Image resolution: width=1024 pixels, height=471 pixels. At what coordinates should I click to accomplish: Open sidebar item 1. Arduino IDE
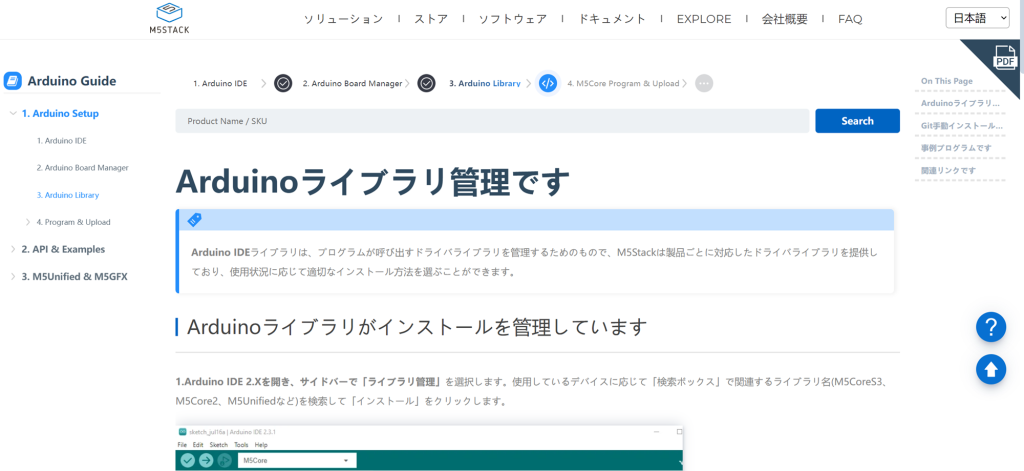pos(61,140)
